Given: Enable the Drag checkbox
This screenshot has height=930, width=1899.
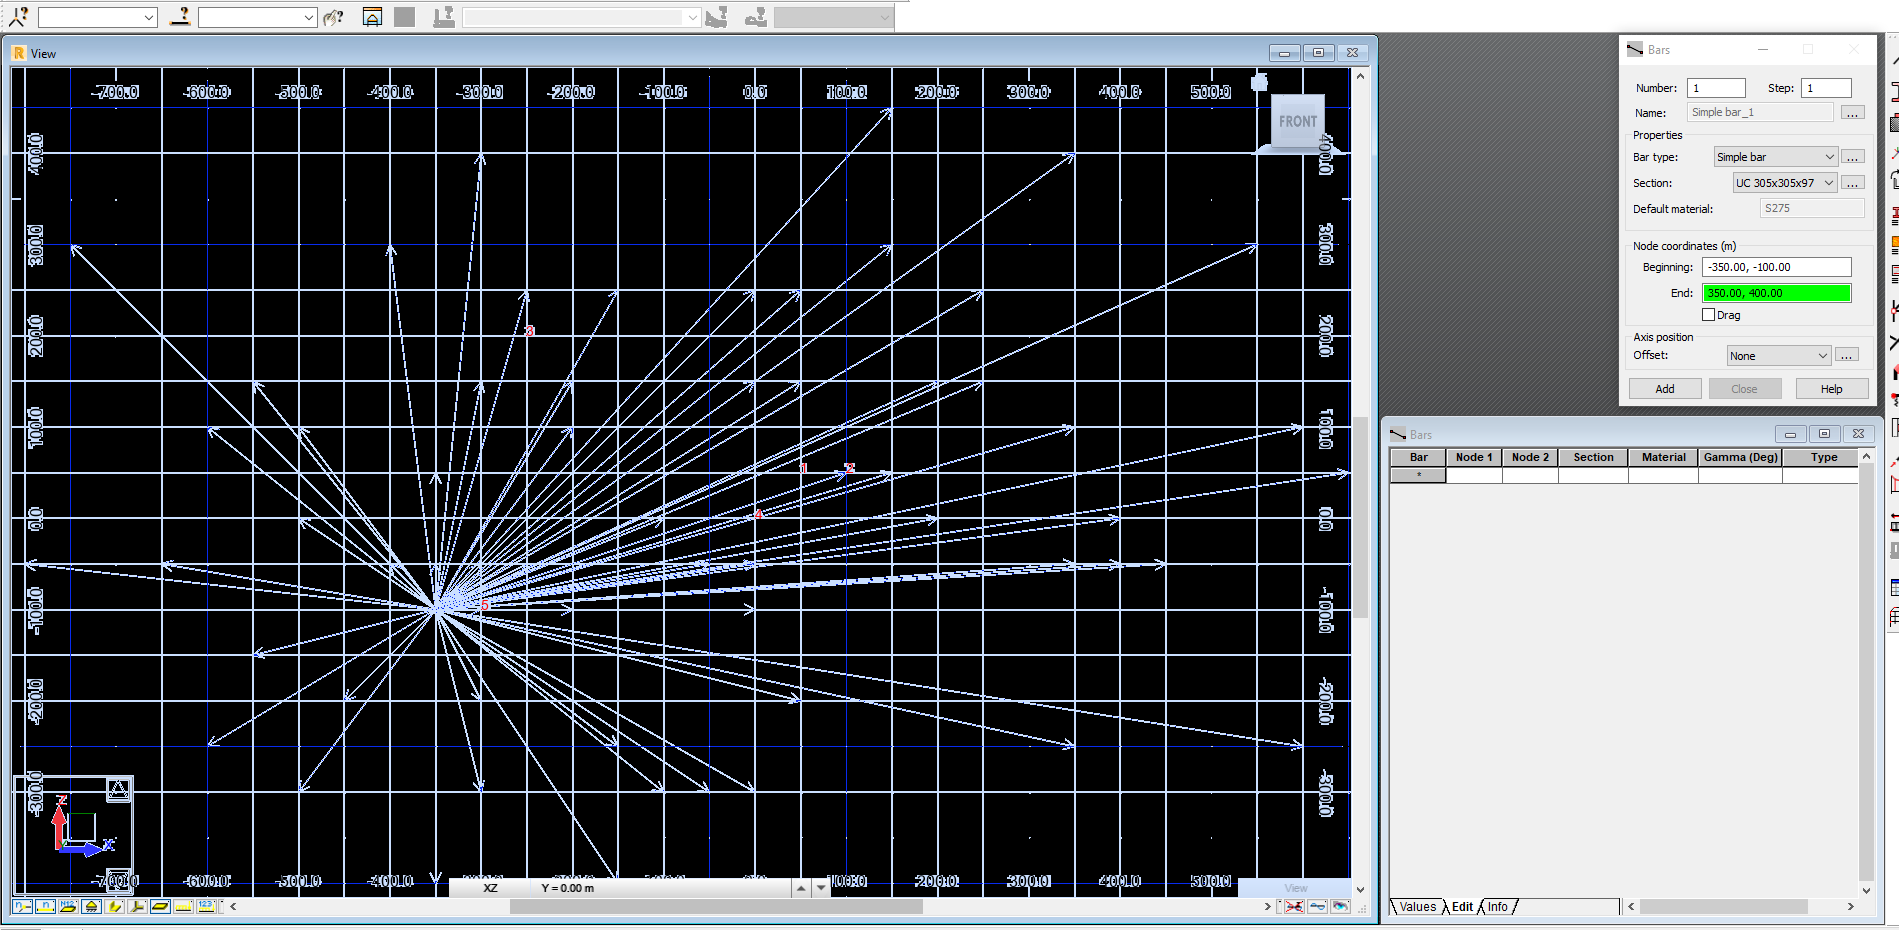Looking at the screenshot, I should tap(1710, 314).
